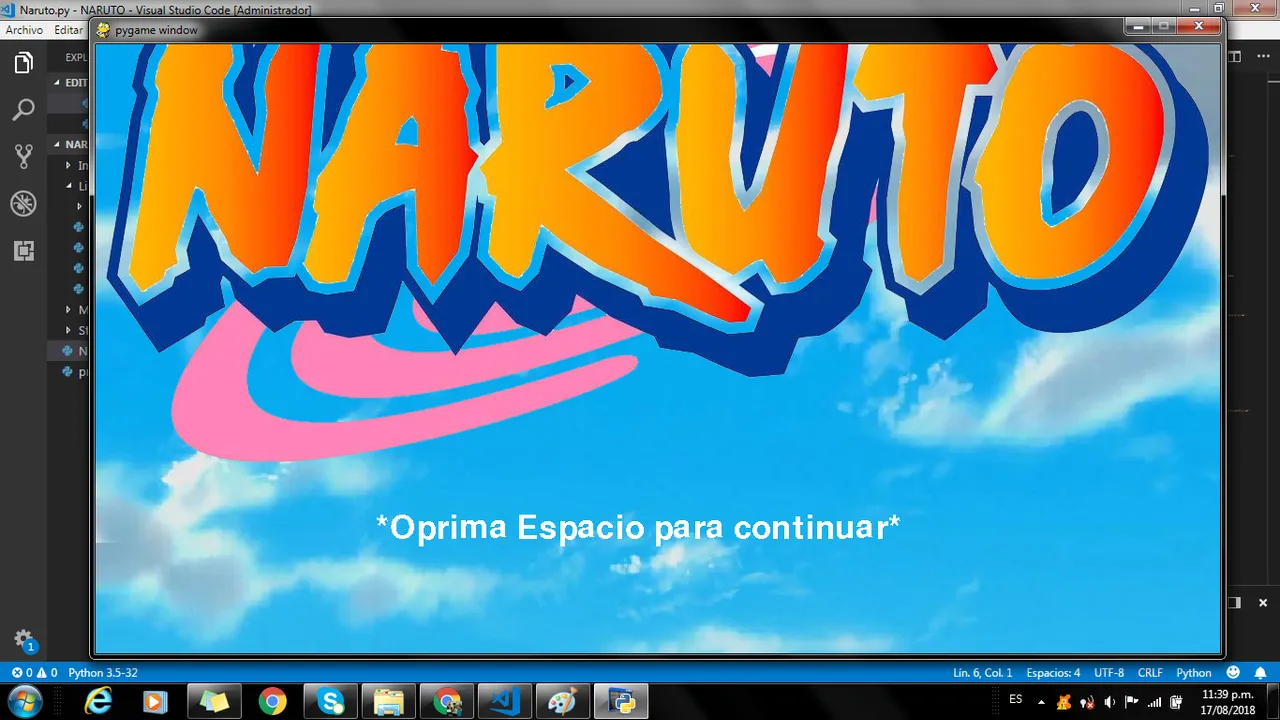Screen dimensions: 1280x720
Task: Click the pygame snake icon in title bar
Action: click(102, 30)
